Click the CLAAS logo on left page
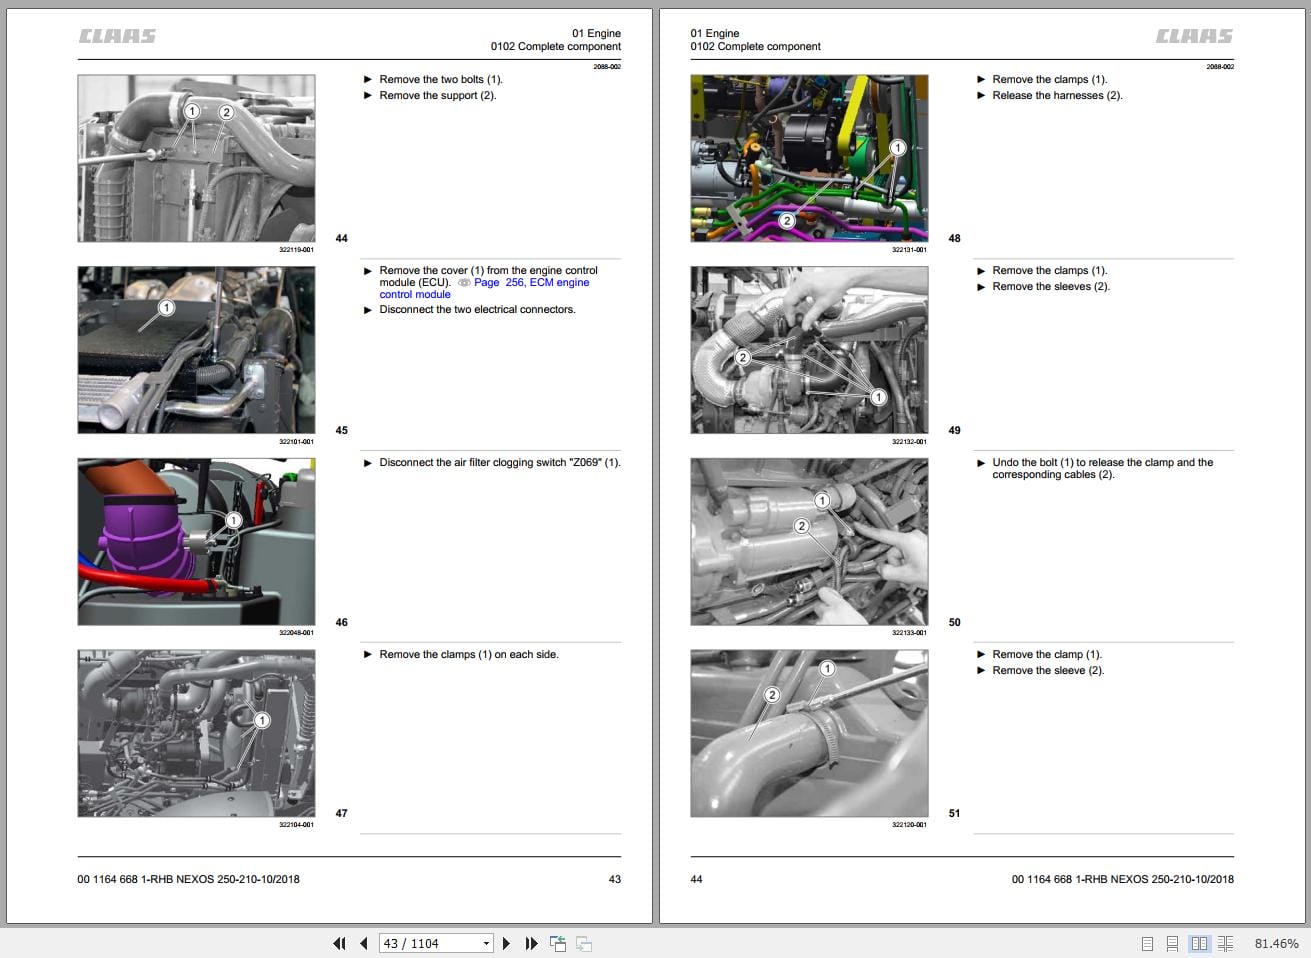The width and height of the screenshot is (1311, 958). [x=118, y=36]
